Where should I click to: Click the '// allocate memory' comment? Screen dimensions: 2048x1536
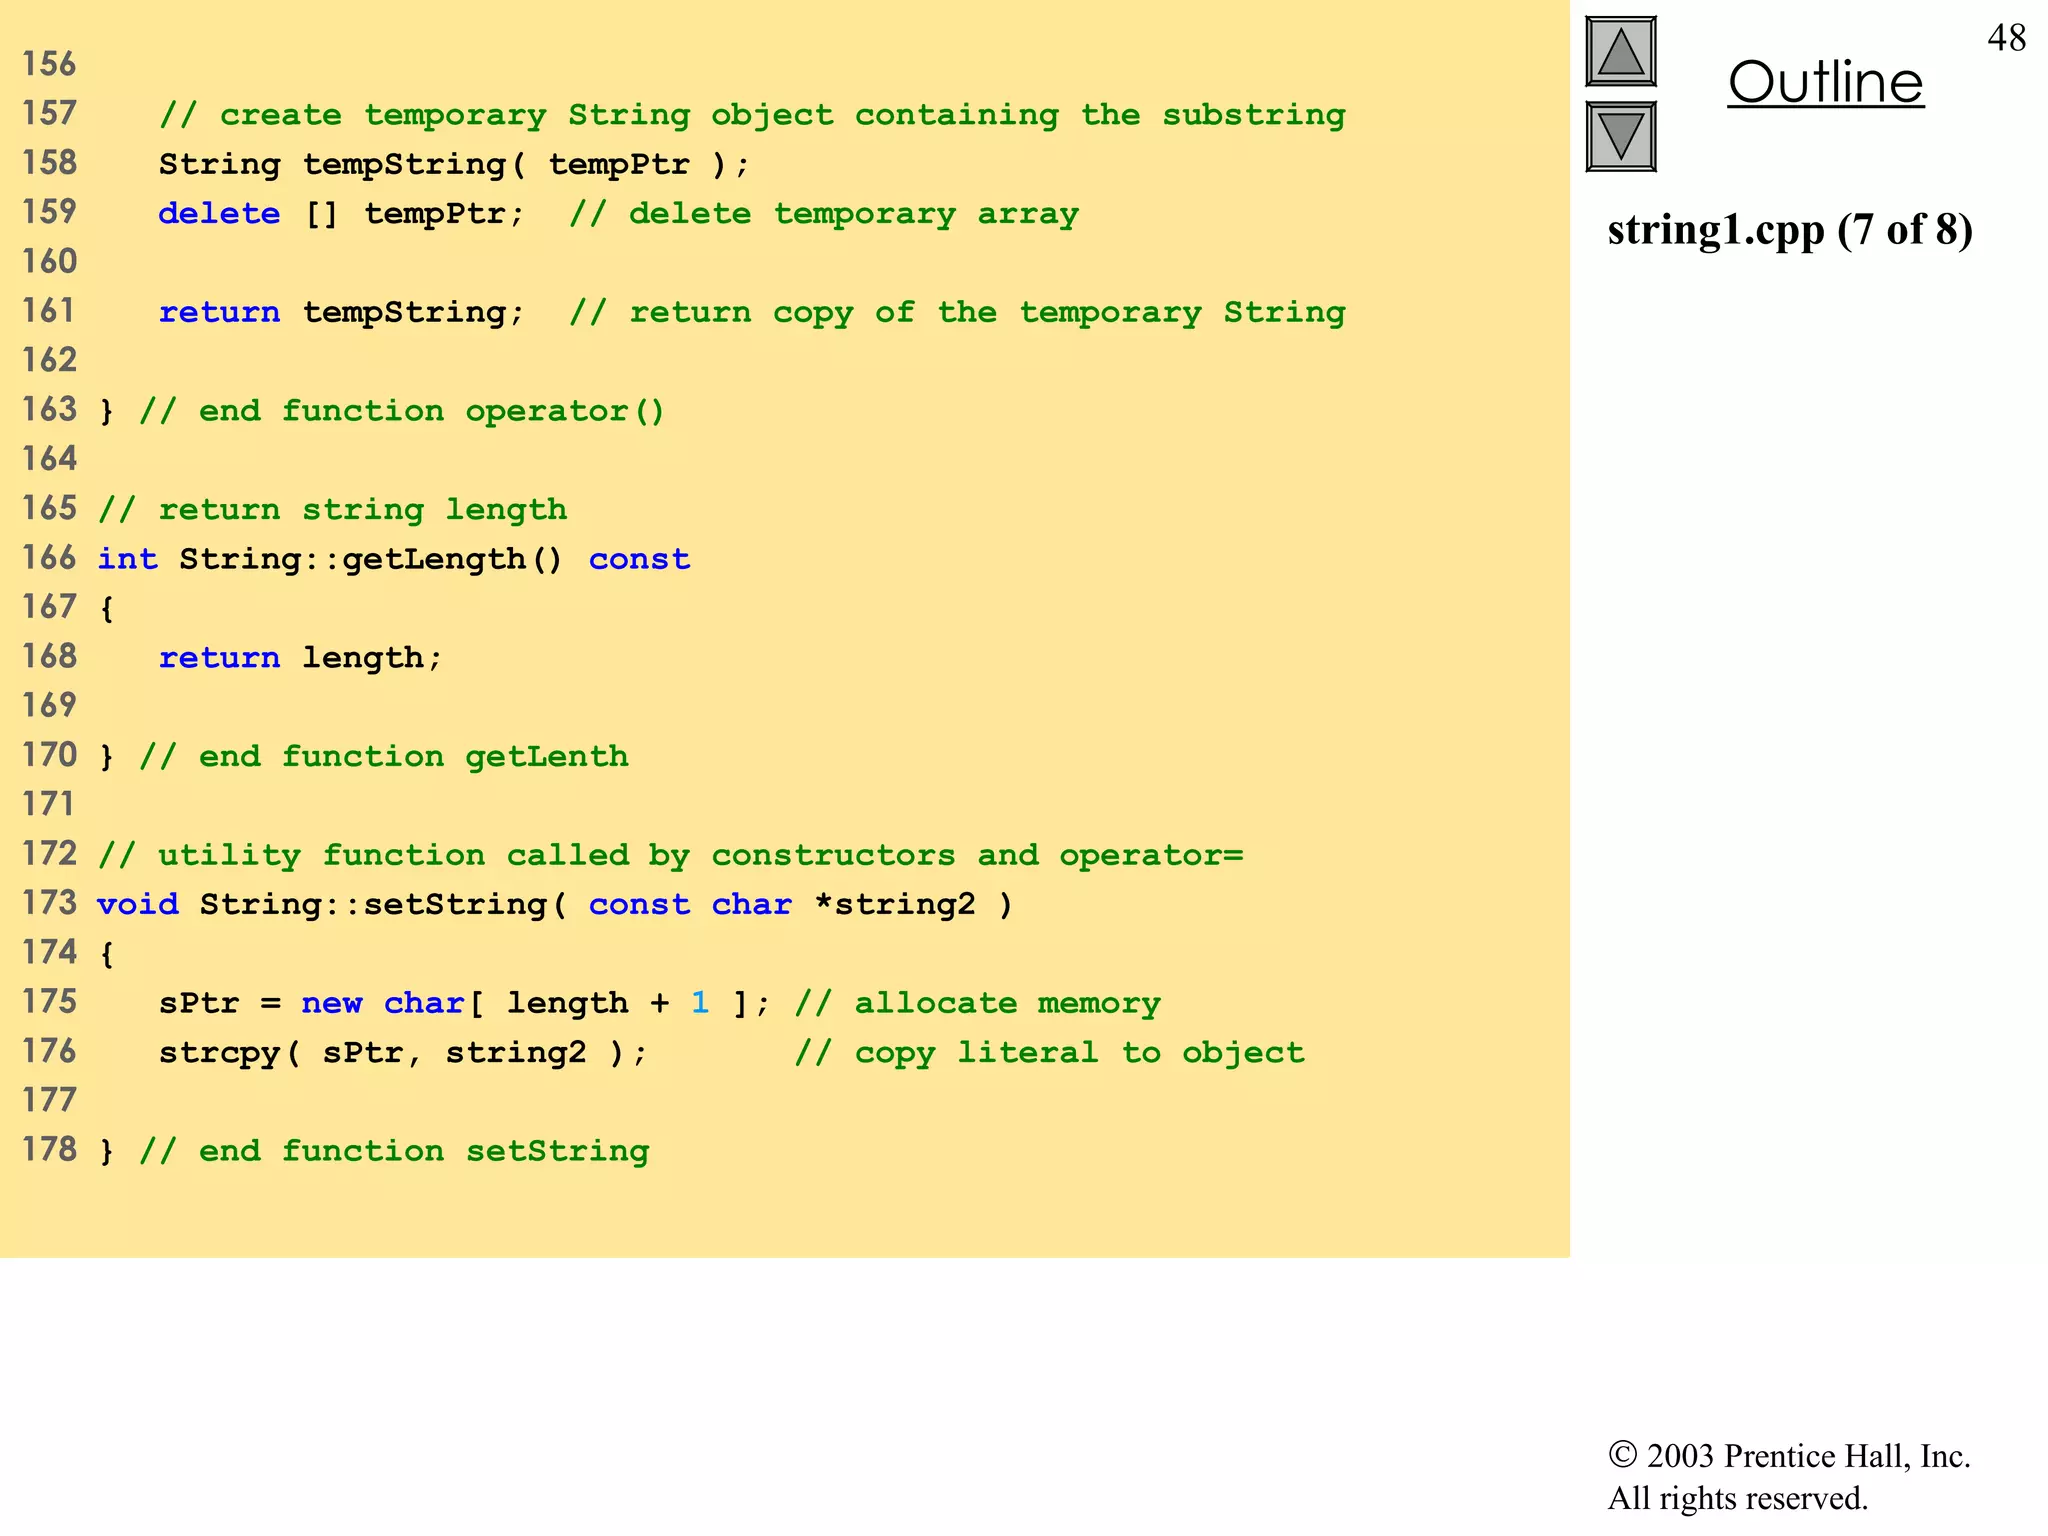(978, 1004)
